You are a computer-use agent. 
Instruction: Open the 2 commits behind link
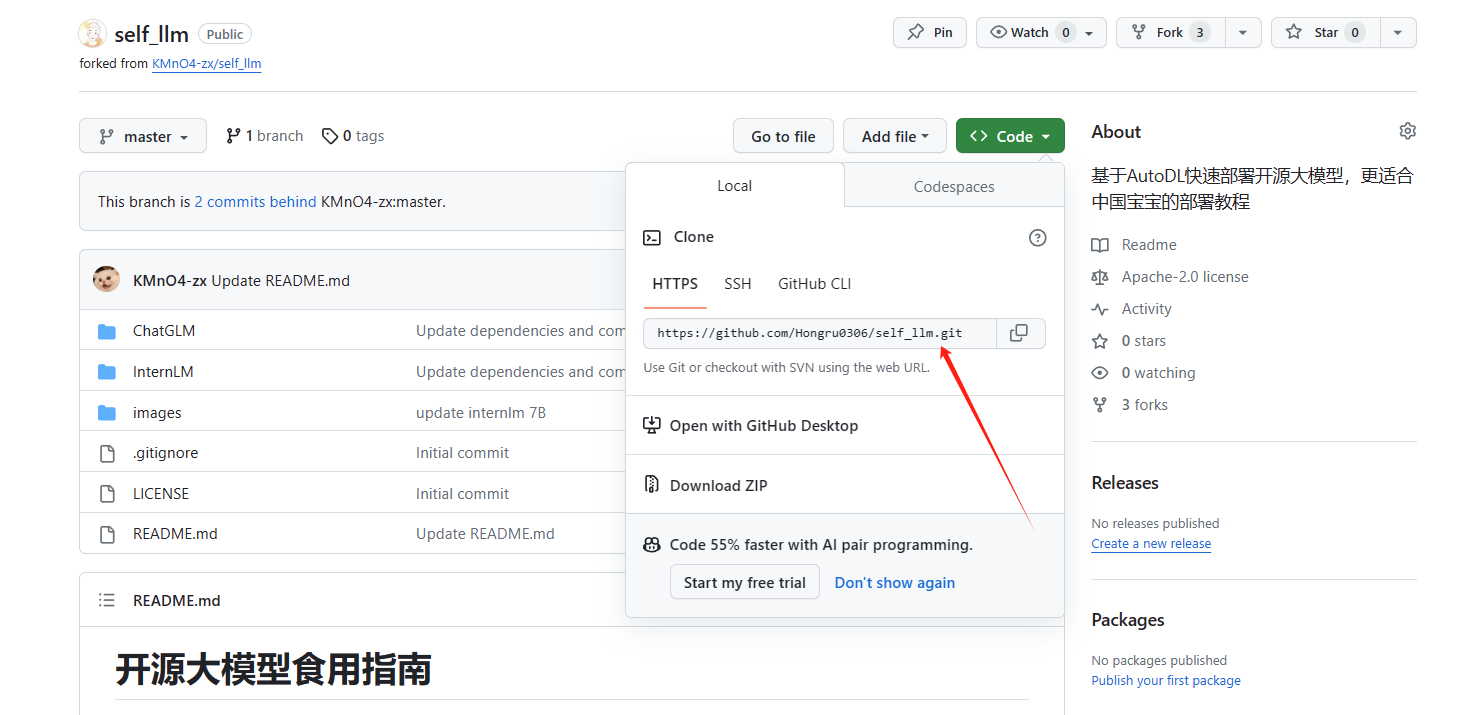pyautogui.click(x=255, y=201)
